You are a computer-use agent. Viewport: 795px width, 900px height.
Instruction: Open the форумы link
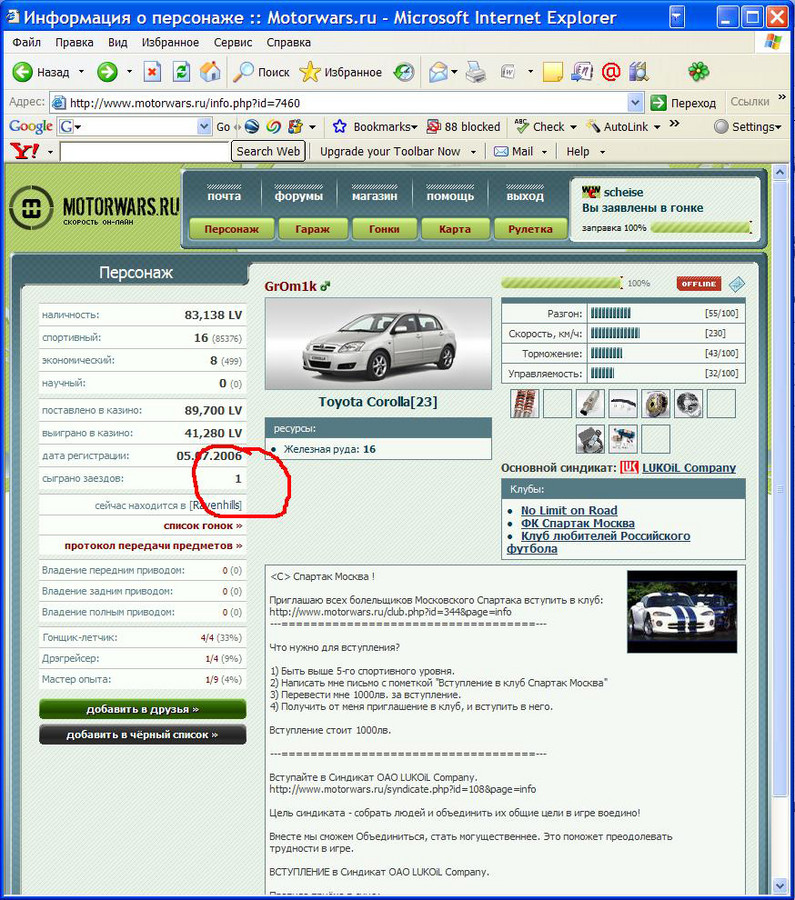pos(298,196)
